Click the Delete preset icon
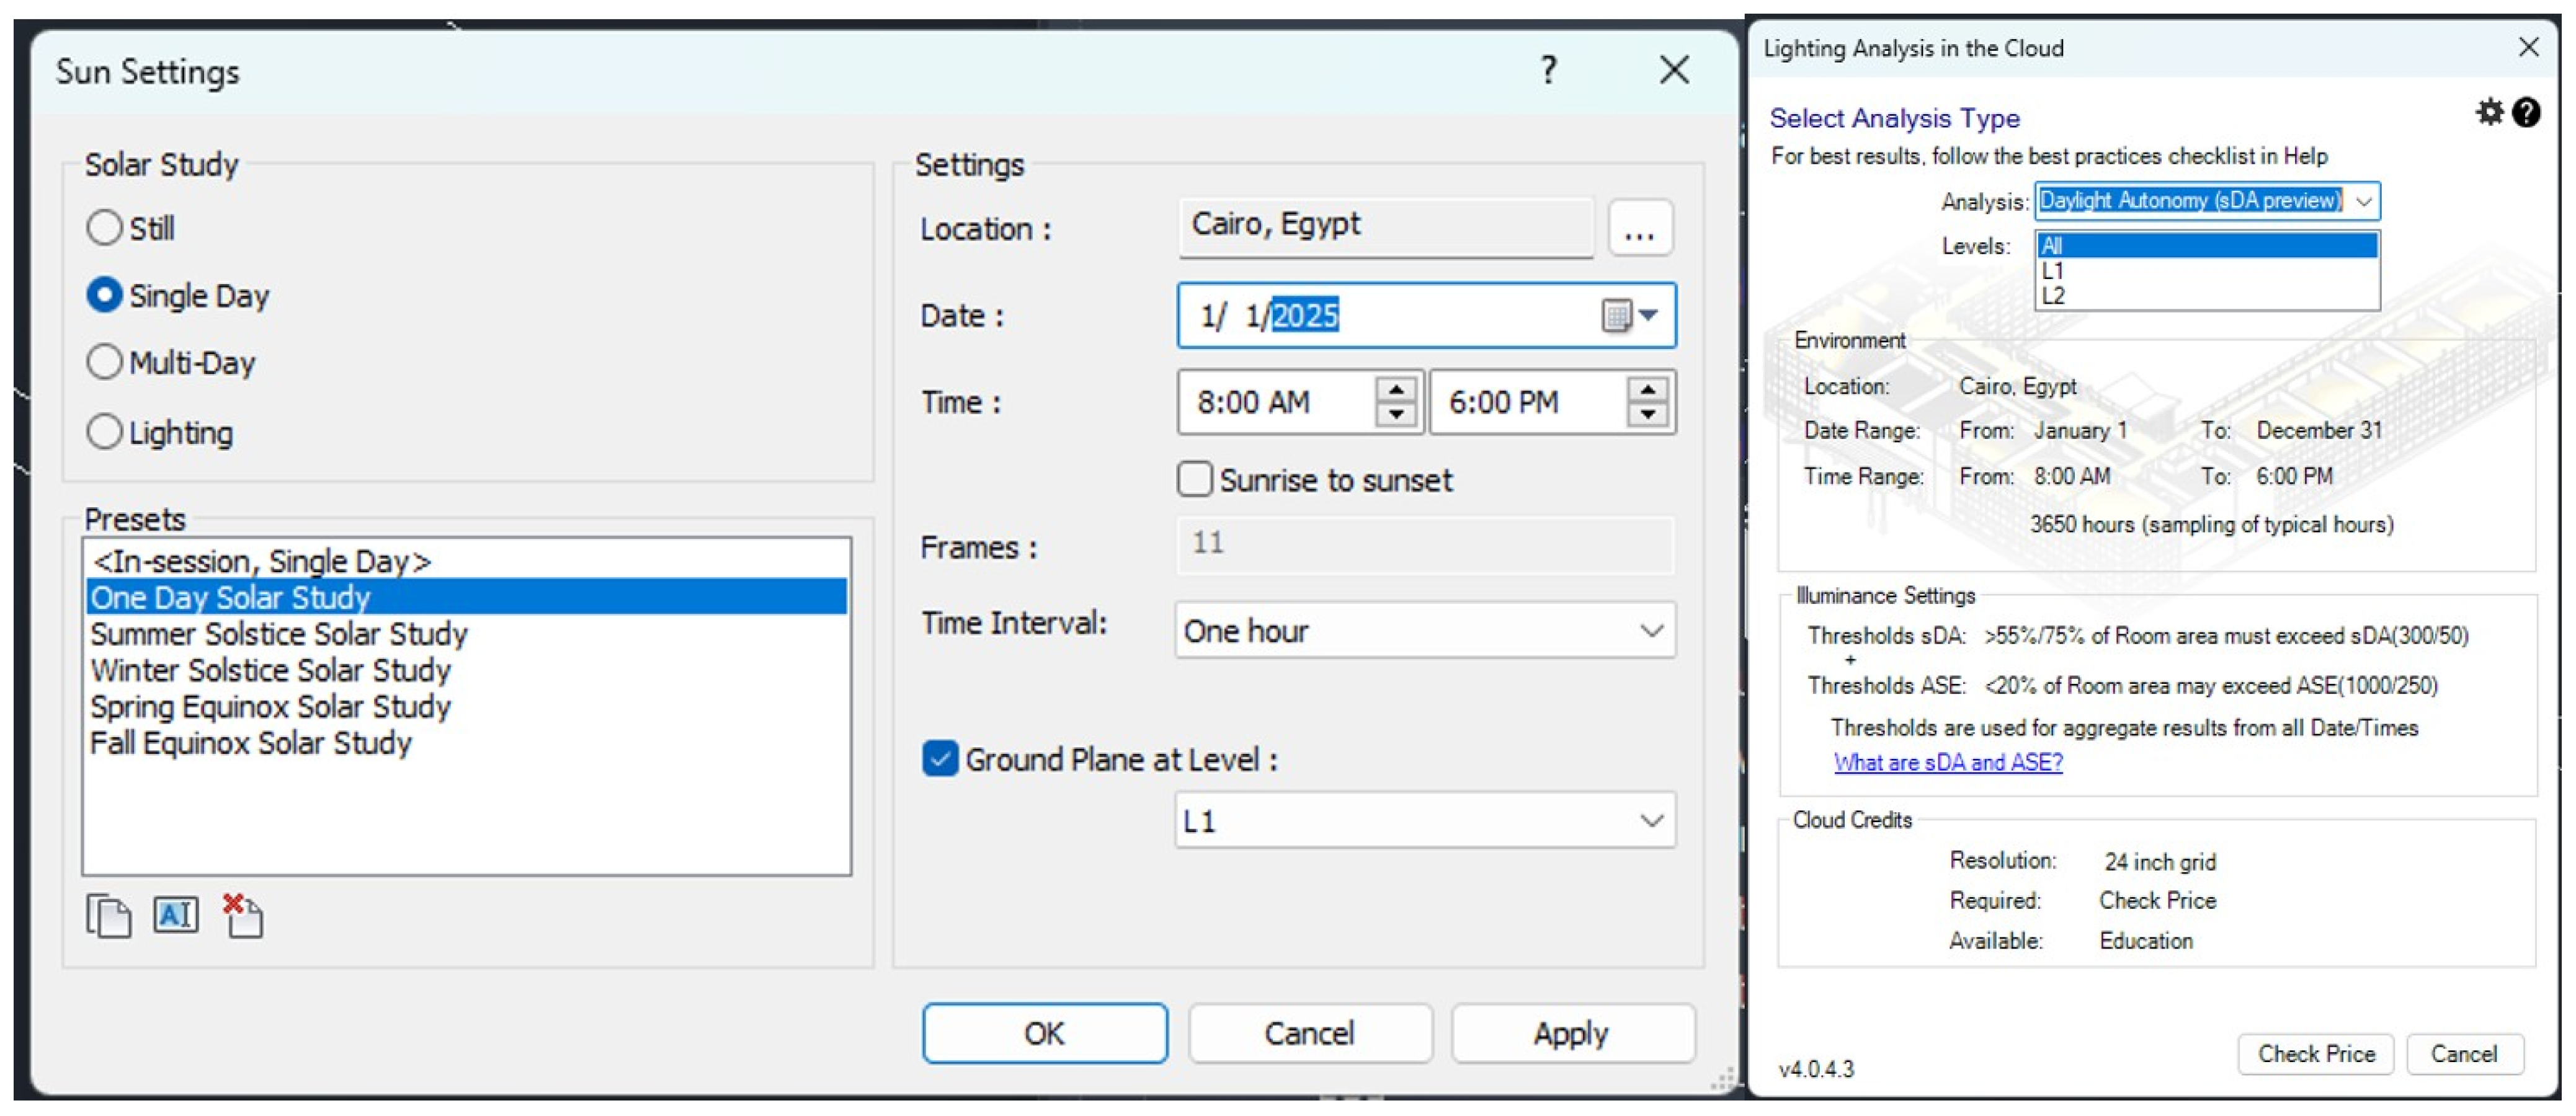The height and width of the screenshot is (1116, 2576). (x=243, y=915)
